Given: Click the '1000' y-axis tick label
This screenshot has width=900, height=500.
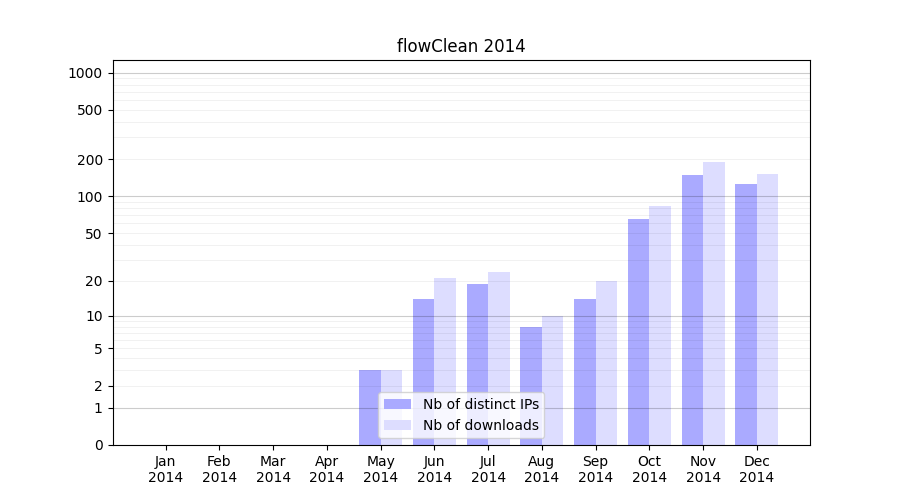Looking at the screenshot, I should [85, 73].
